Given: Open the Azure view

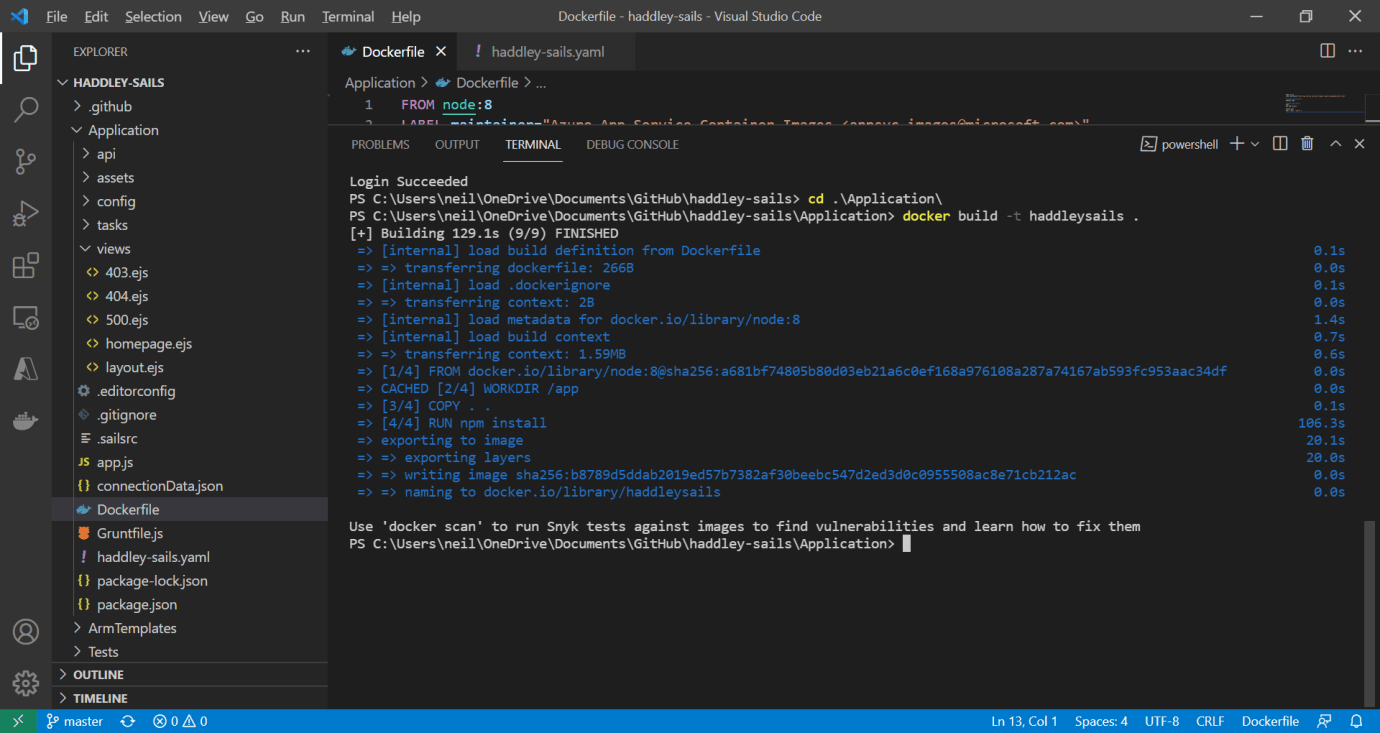Looking at the screenshot, I should pos(26,369).
